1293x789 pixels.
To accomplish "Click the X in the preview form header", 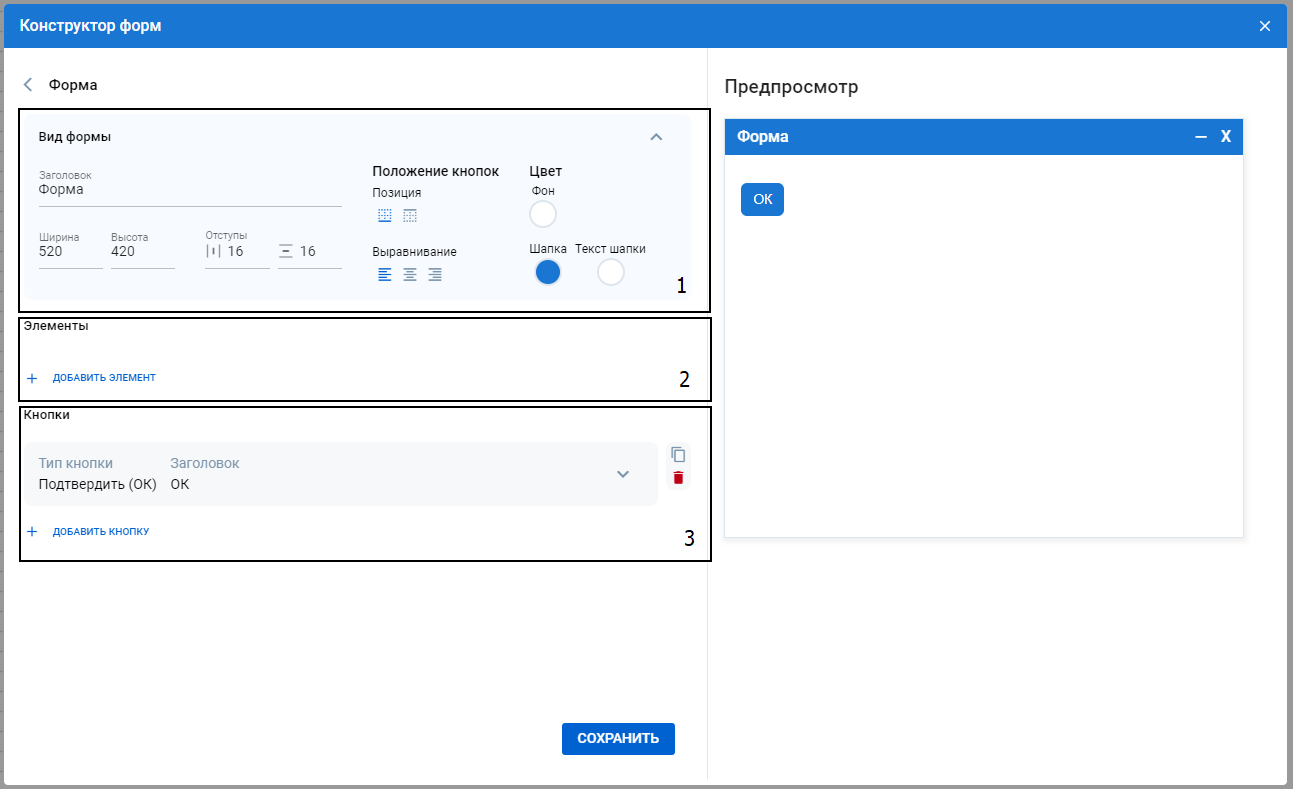I will coord(1226,137).
